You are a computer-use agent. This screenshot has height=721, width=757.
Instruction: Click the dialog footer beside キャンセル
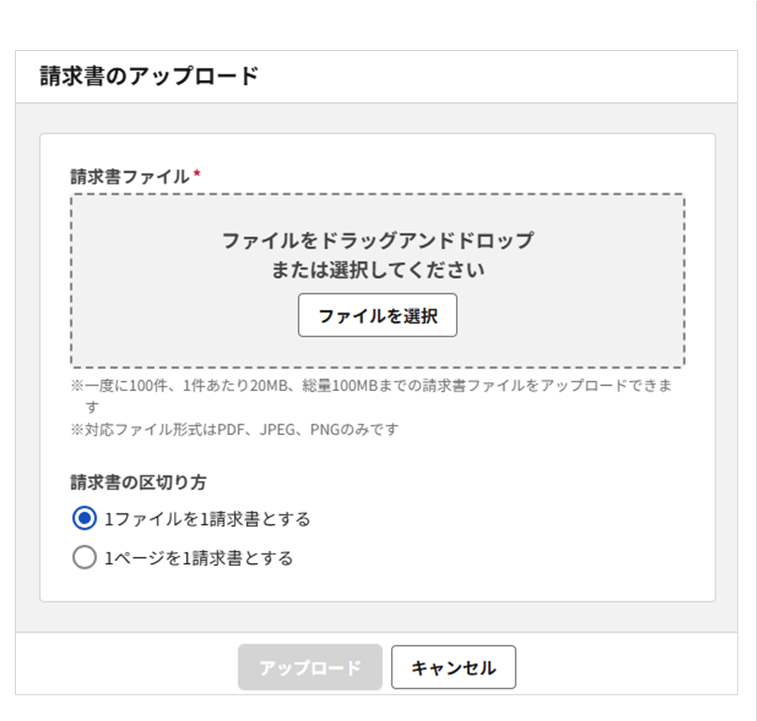tap(620, 667)
